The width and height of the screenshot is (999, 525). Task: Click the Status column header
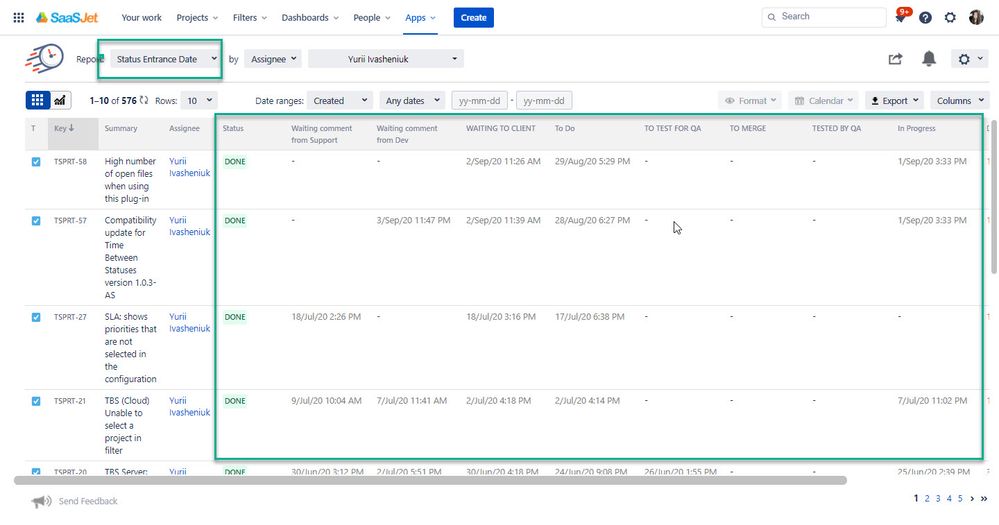[233, 128]
